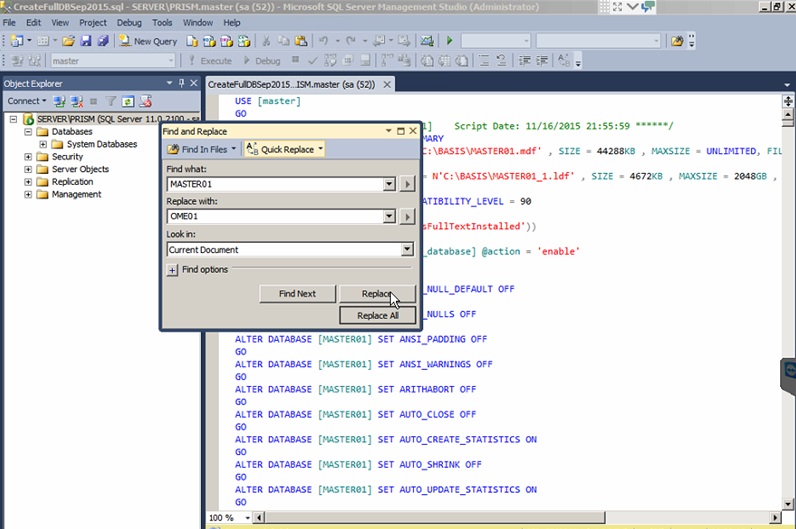796x529 pixels.
Task: Expand the Replication folder
Action: click(28, 182)
